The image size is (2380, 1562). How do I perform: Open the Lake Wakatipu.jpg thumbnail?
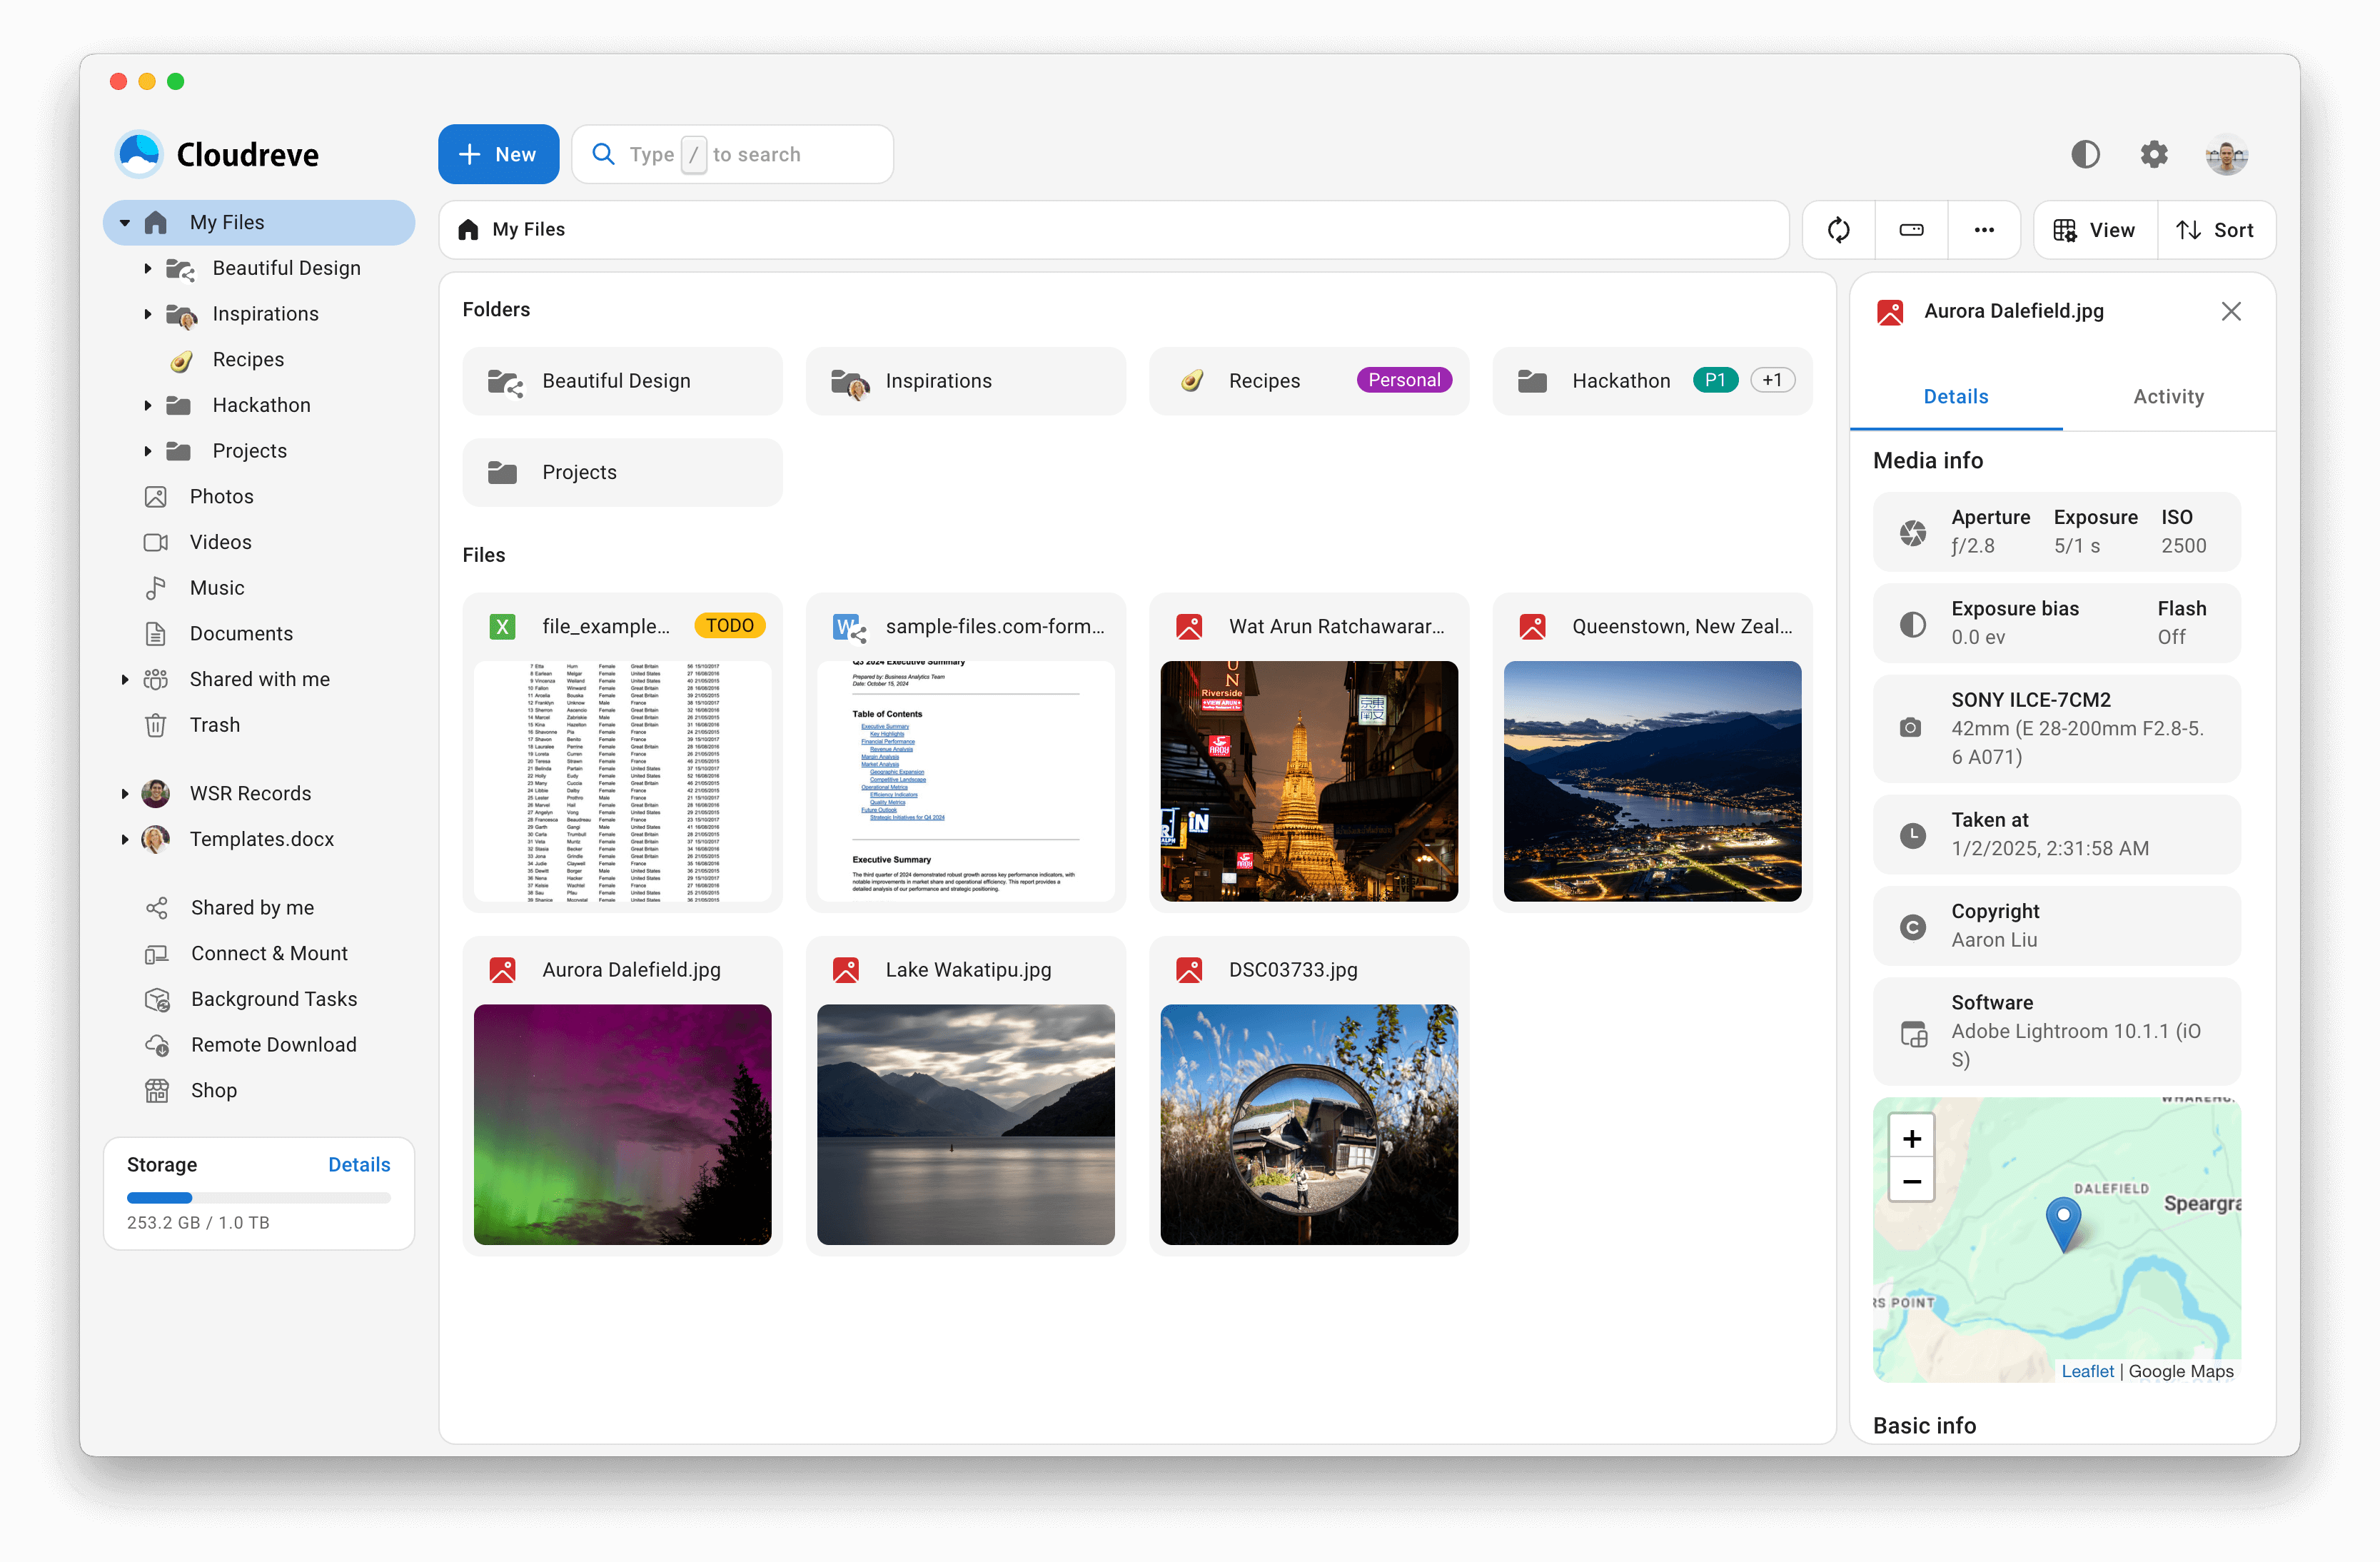(965, 1125)
